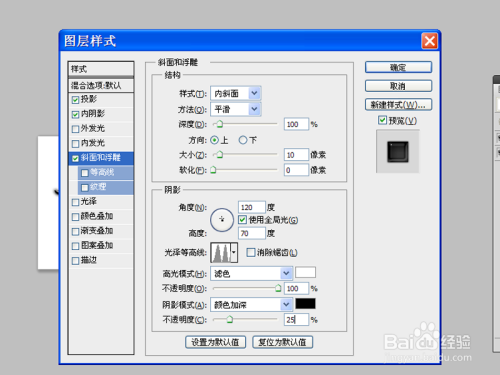Screen dimensions: 500x375
Task: Enable the 内发光 checkbox
Action: pos(75,144)
